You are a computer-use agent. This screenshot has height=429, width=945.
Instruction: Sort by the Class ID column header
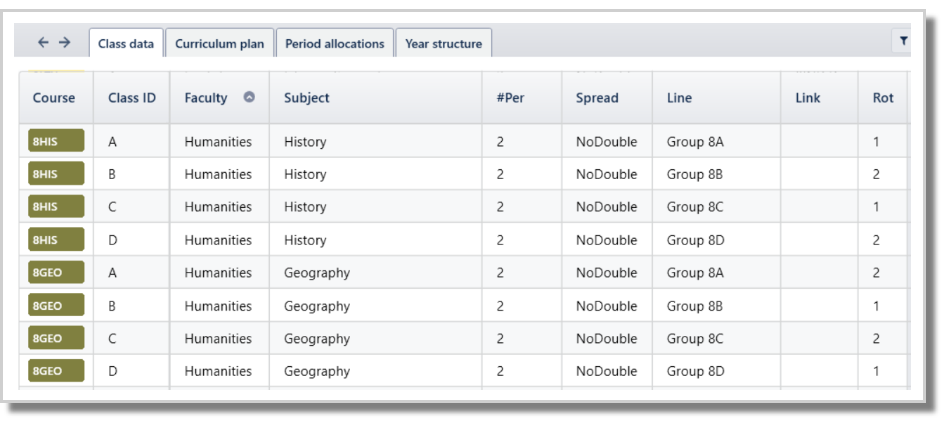pos(132,98)
